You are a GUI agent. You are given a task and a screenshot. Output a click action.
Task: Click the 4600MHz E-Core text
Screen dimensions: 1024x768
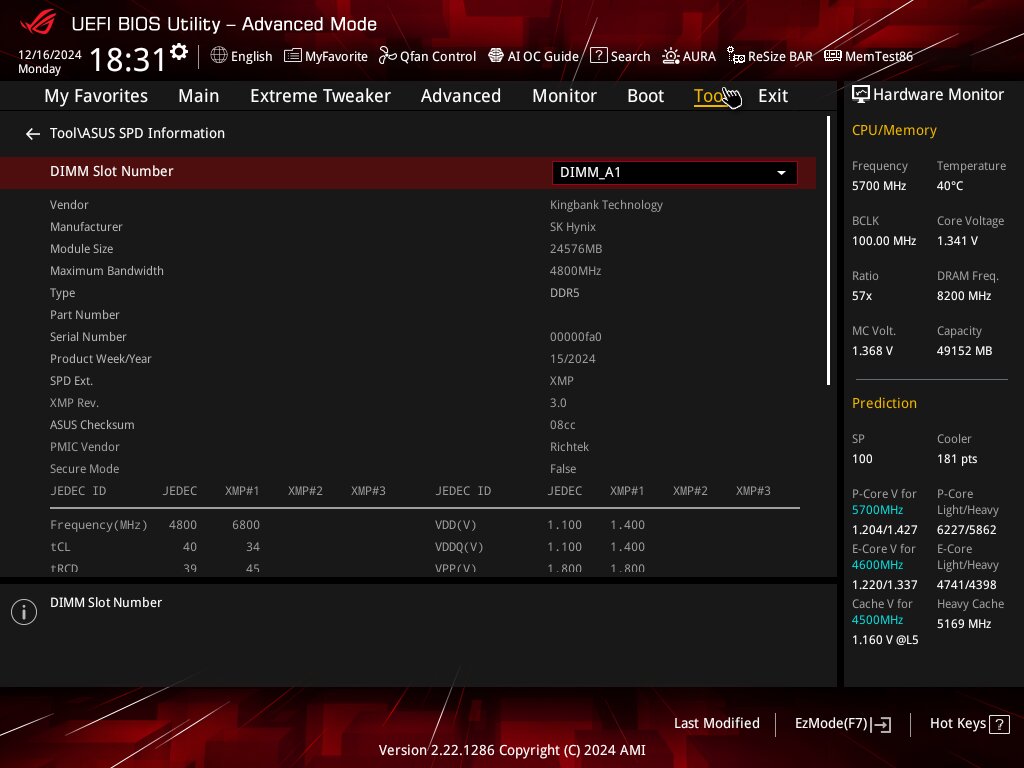[877, 565]
